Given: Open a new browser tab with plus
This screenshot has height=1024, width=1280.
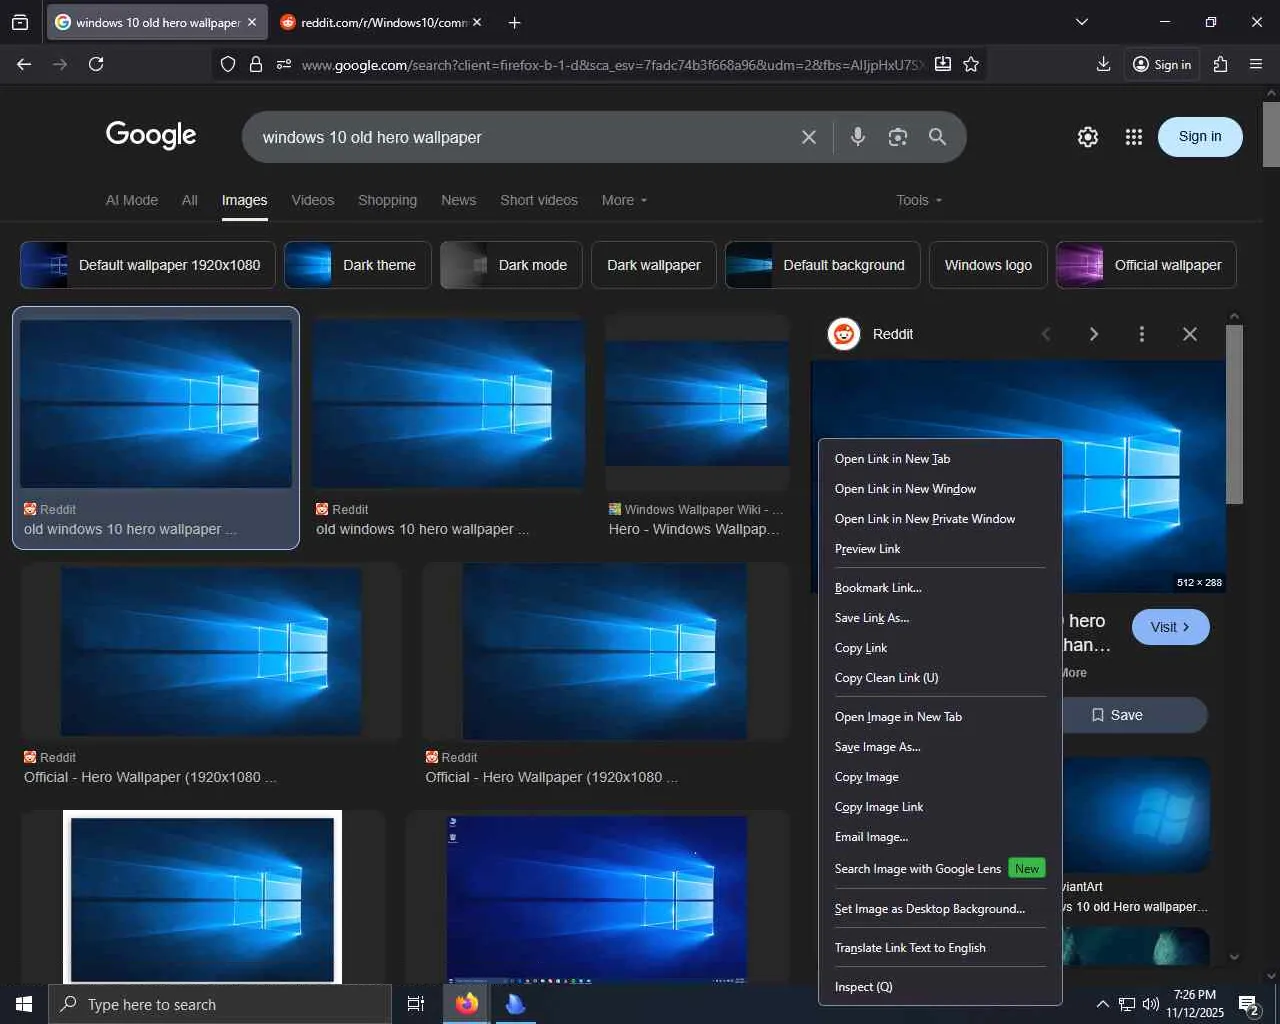Looking at the screenshot, I should [514, 22].
